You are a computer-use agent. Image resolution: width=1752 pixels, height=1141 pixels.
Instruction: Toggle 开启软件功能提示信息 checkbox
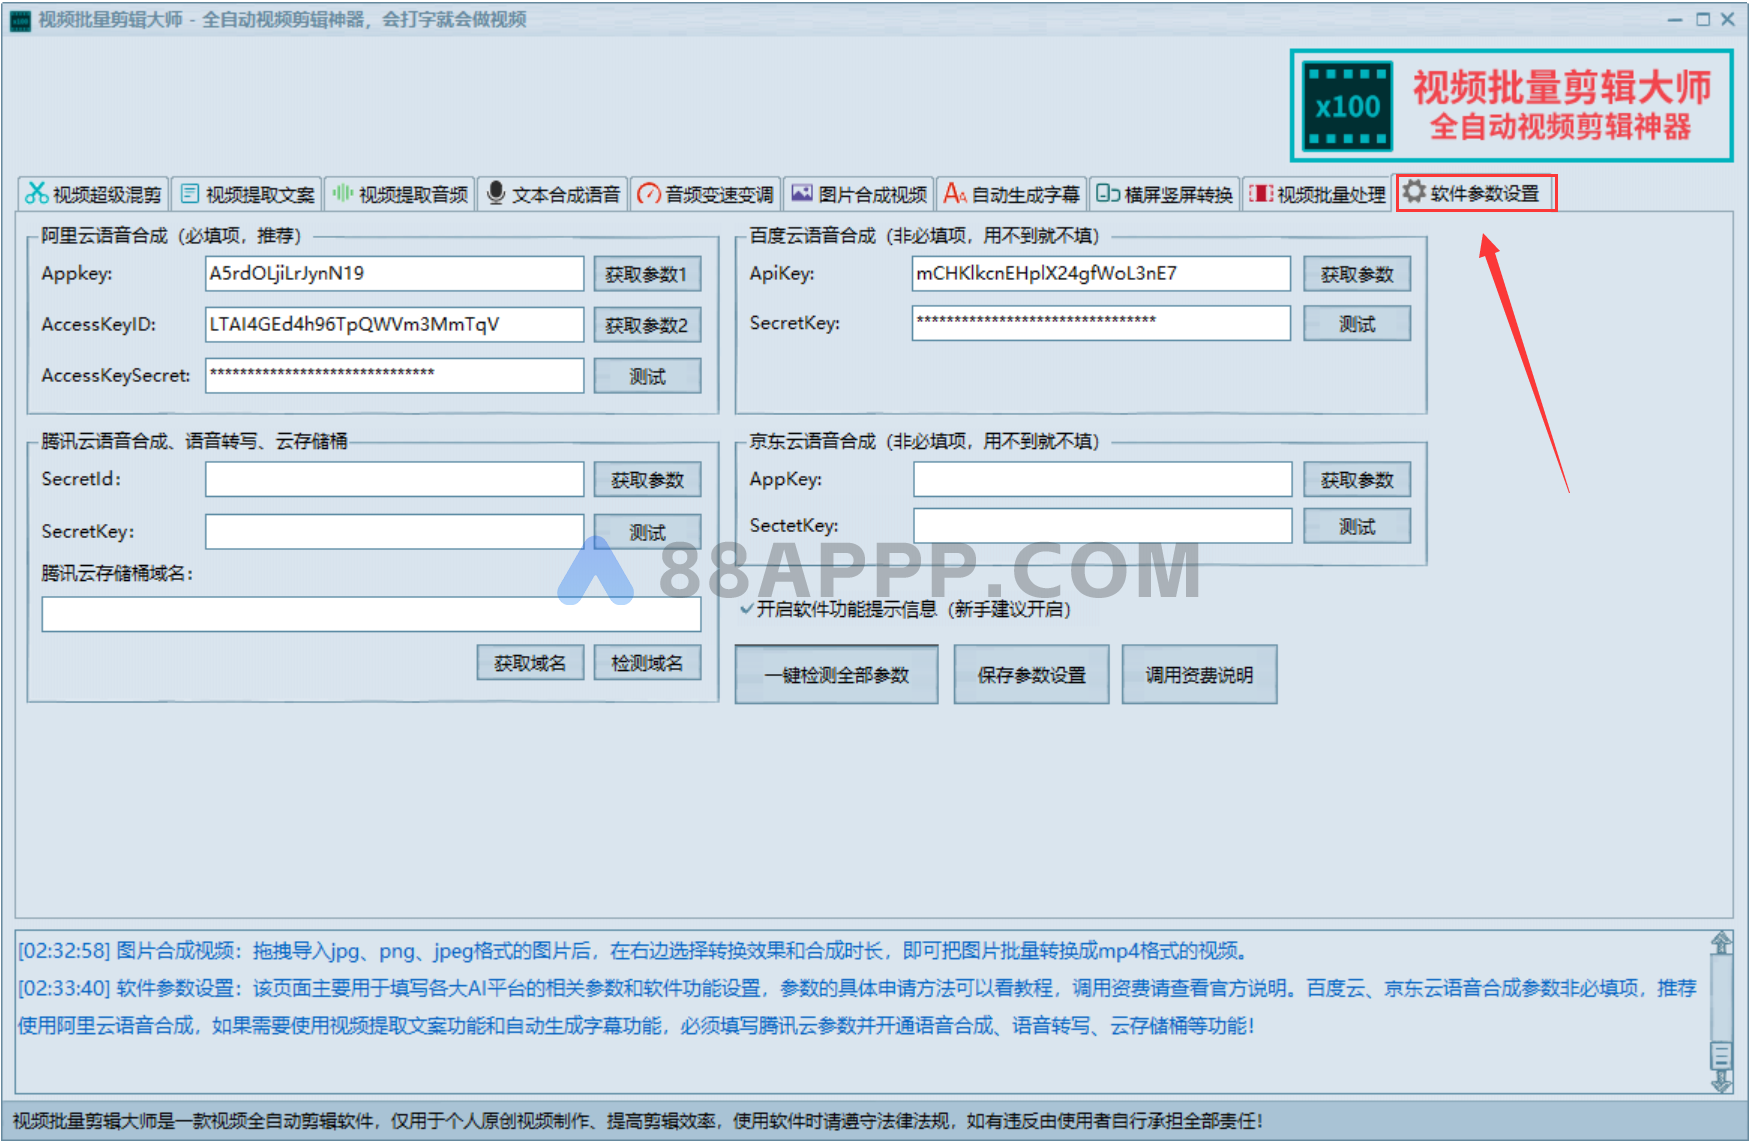(747, 609)
